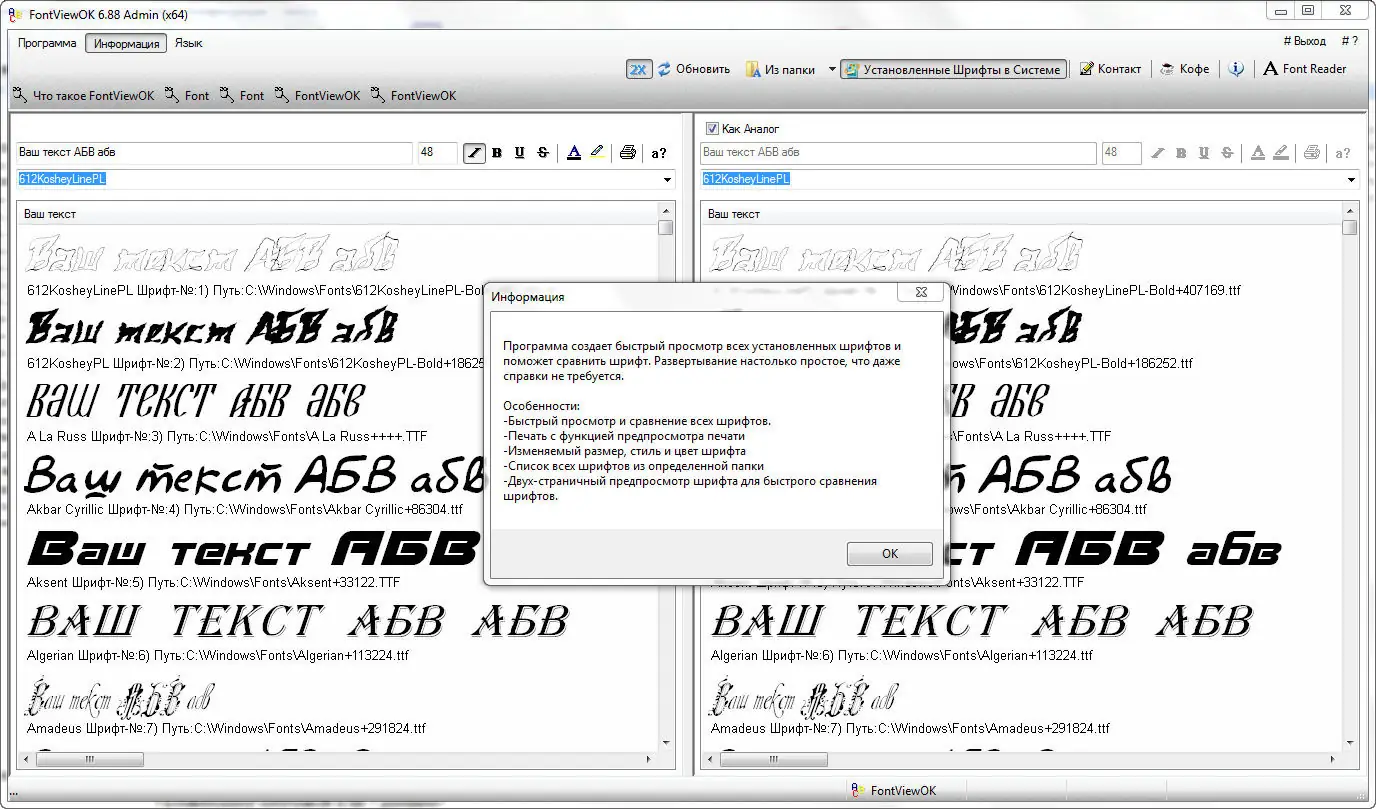Uncheck the Как Аналог checkbox
Image resolution: width=1376 pixels, height=809 pixels.
click(x=712, y=129)
